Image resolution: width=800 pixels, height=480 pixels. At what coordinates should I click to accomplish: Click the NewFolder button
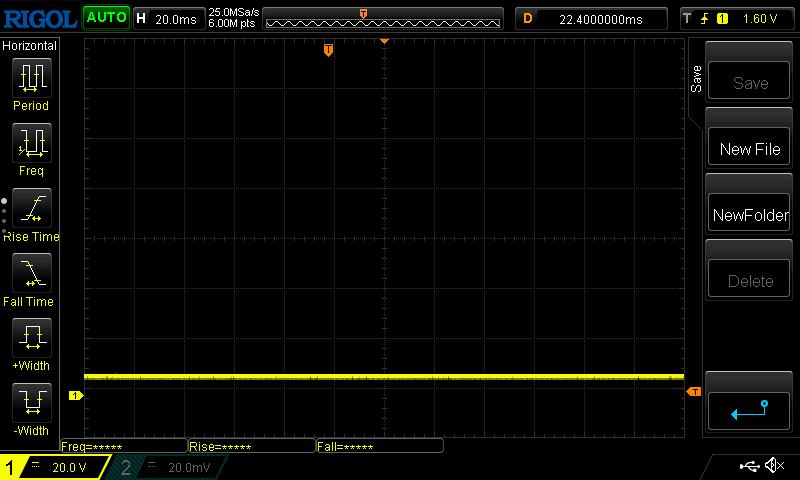(749, 212)
